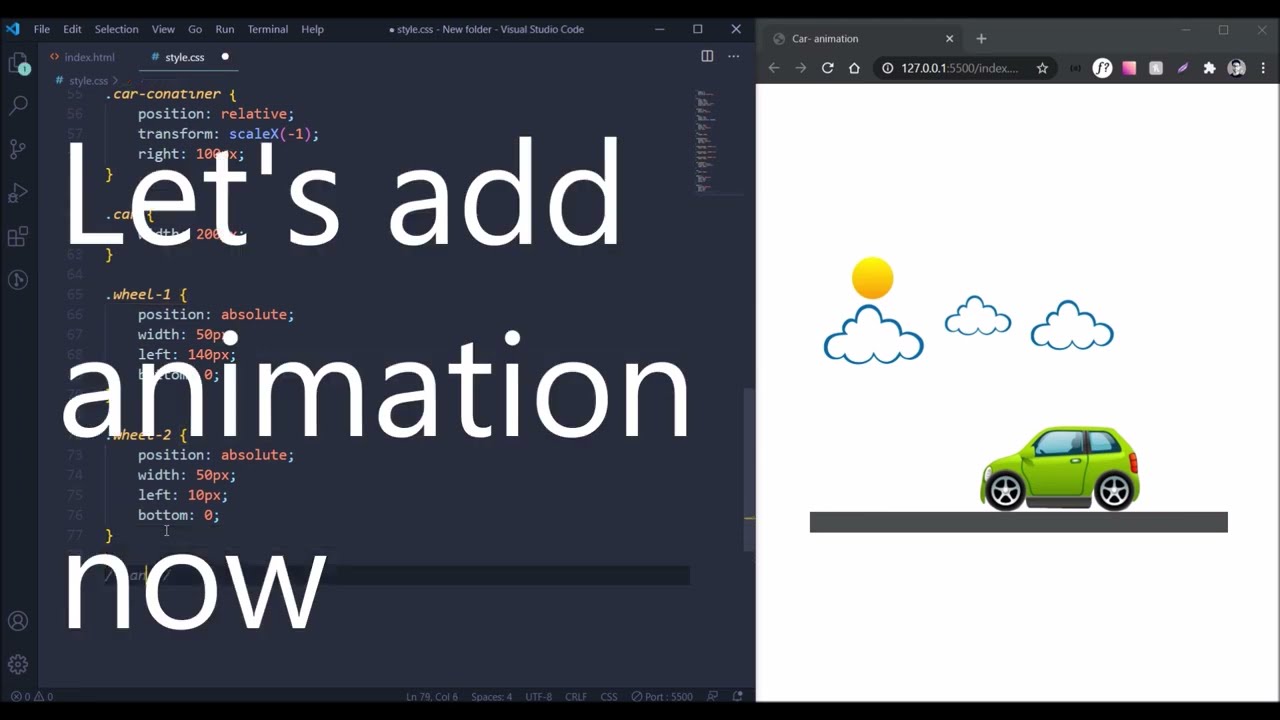1280x720 pixels.
Task: Open the Go menu
Action: (x=195, y=29)
